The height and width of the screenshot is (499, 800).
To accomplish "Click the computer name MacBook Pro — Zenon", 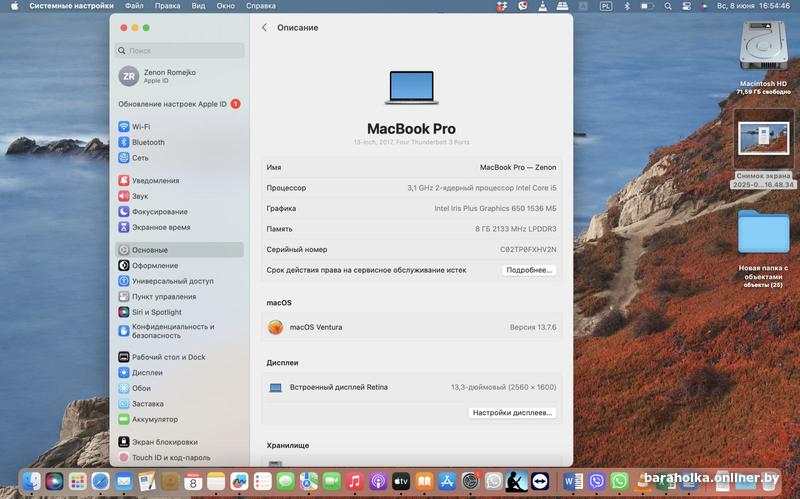I will [x=518, y=167].
